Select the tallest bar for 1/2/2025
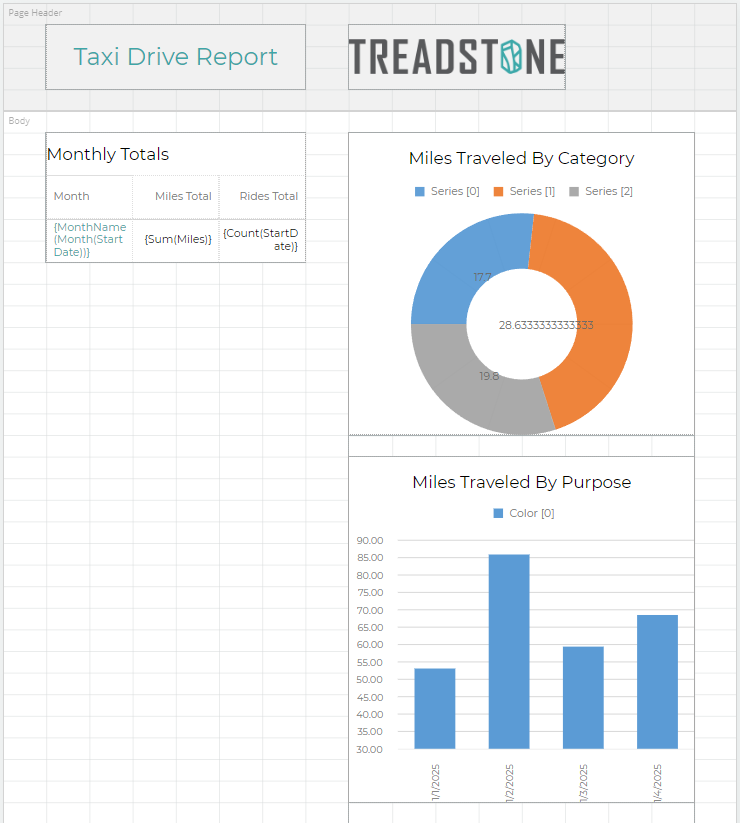This screenshot has height=823, width=740. (509, 650)
